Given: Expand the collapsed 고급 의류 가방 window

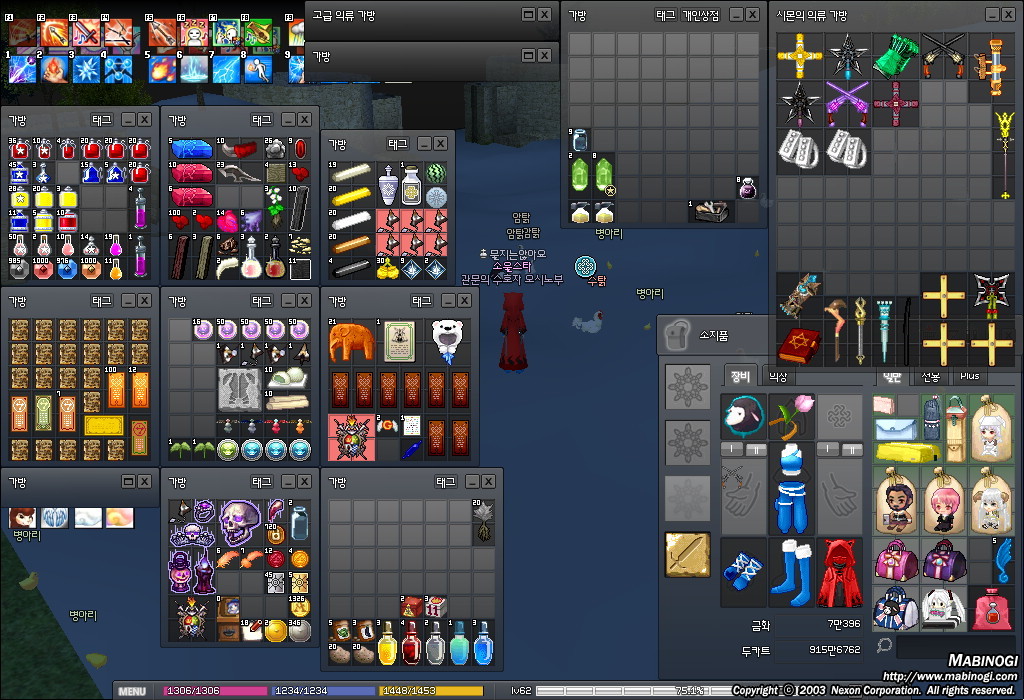Looking at the screenshot, I should tap(527, 15).
